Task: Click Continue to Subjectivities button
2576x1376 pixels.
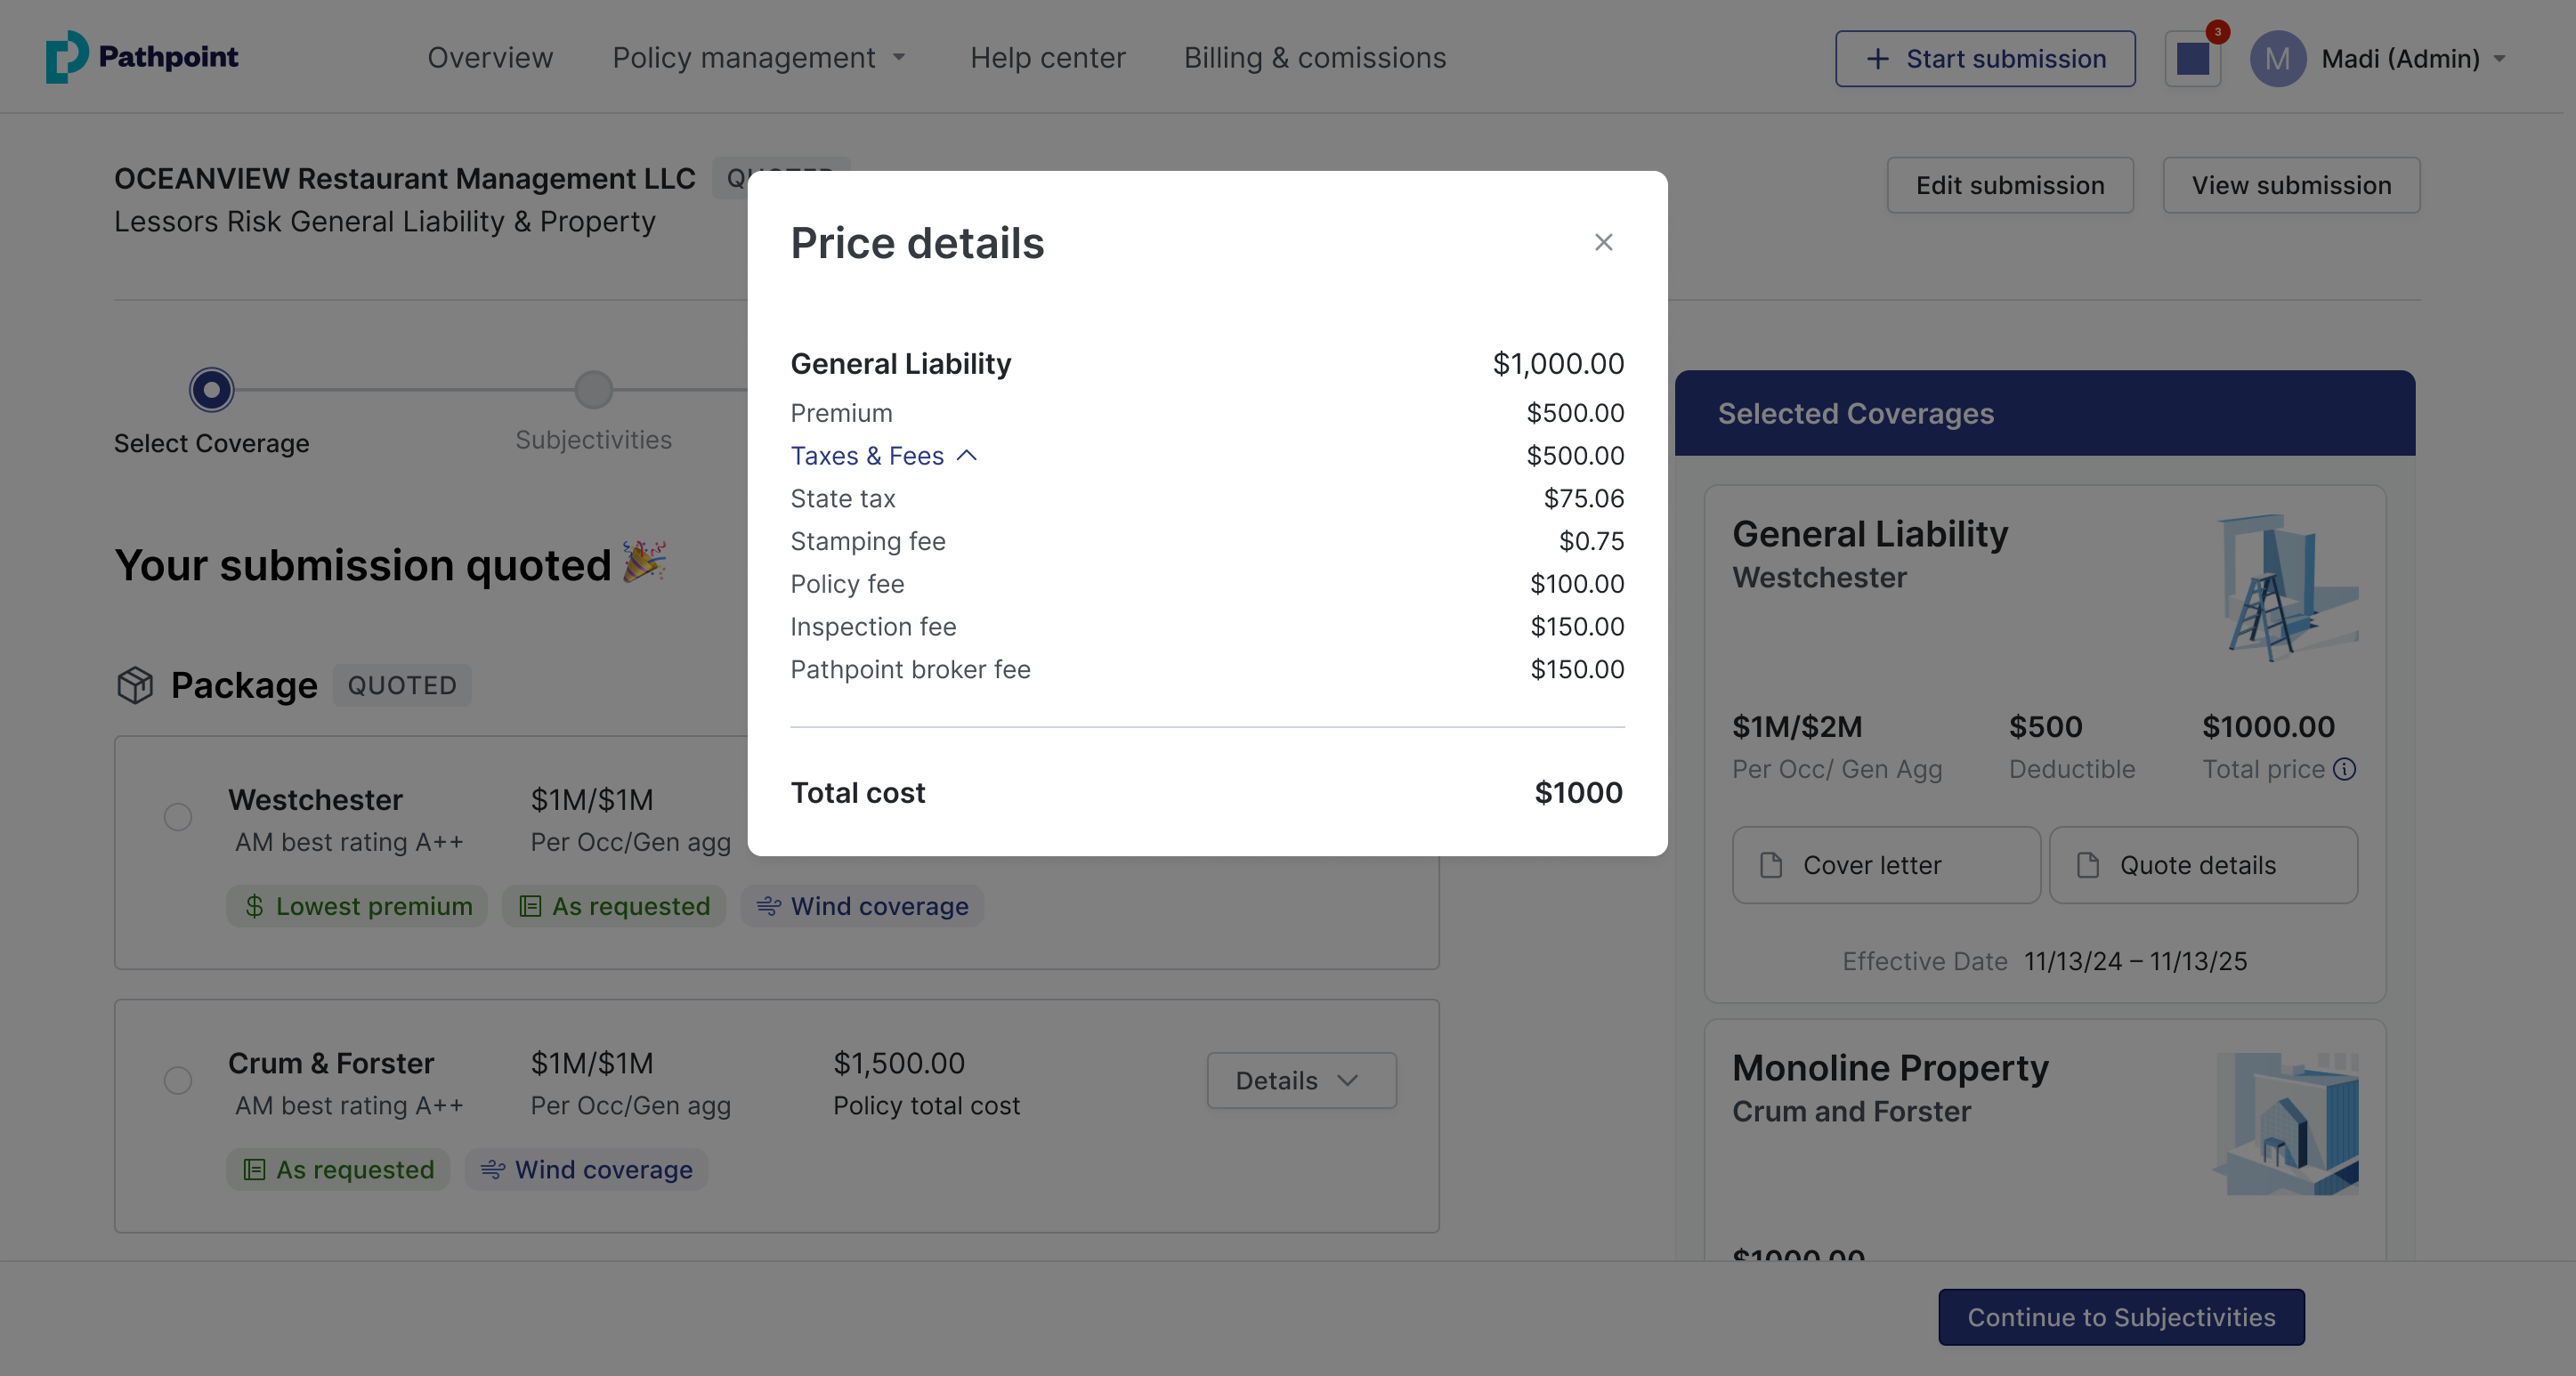Action: click(x=2120, y=1317)
